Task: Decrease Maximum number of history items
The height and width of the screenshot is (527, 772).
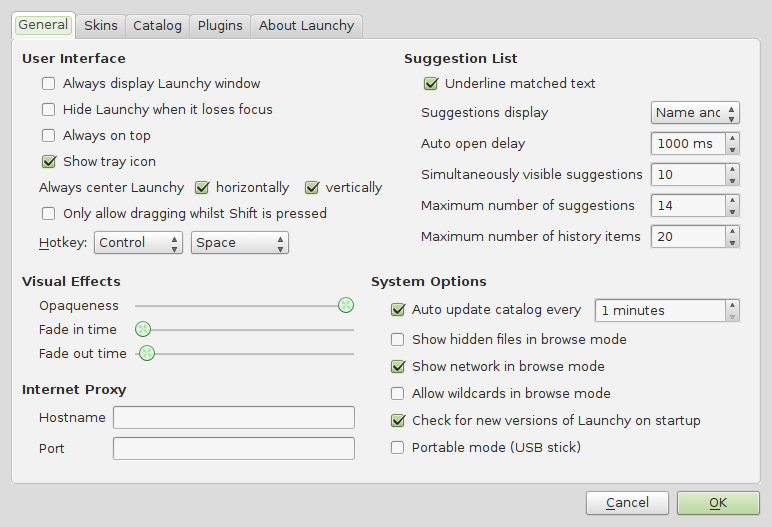Action: coord(732,242)
